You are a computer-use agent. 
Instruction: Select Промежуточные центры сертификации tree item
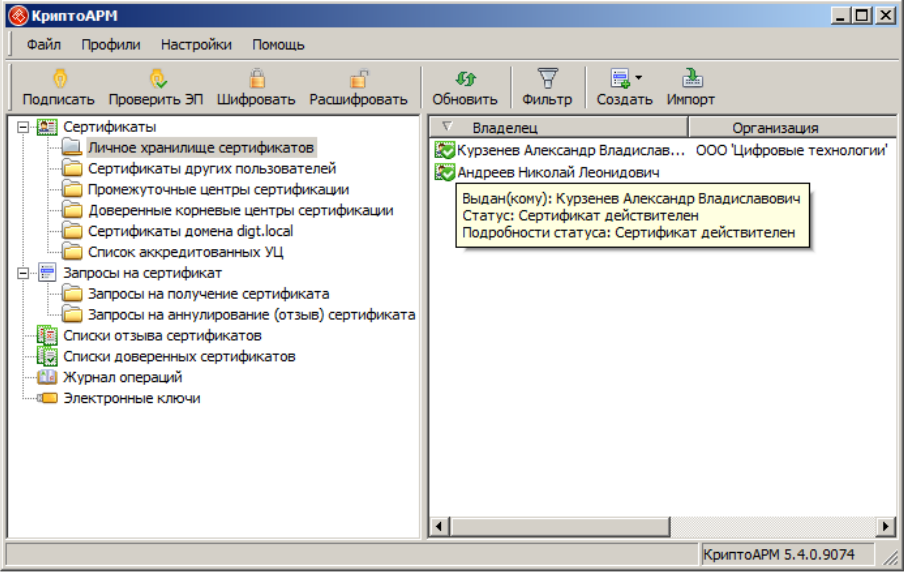[219, 189]
